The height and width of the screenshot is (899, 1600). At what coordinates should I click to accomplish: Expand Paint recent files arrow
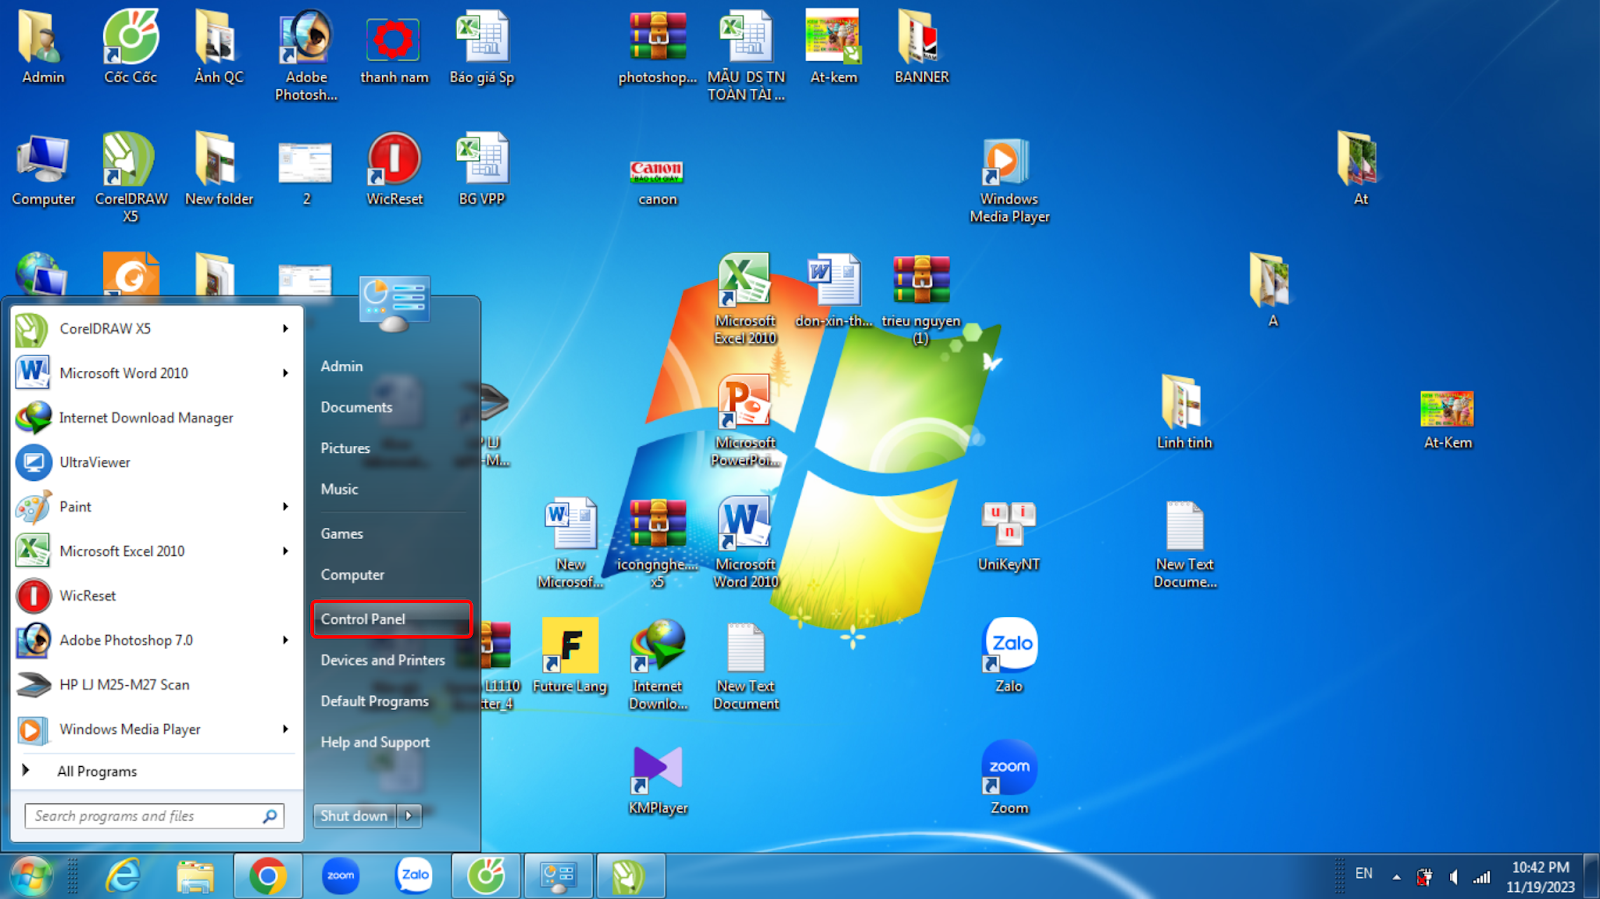(x=285, y=507)
